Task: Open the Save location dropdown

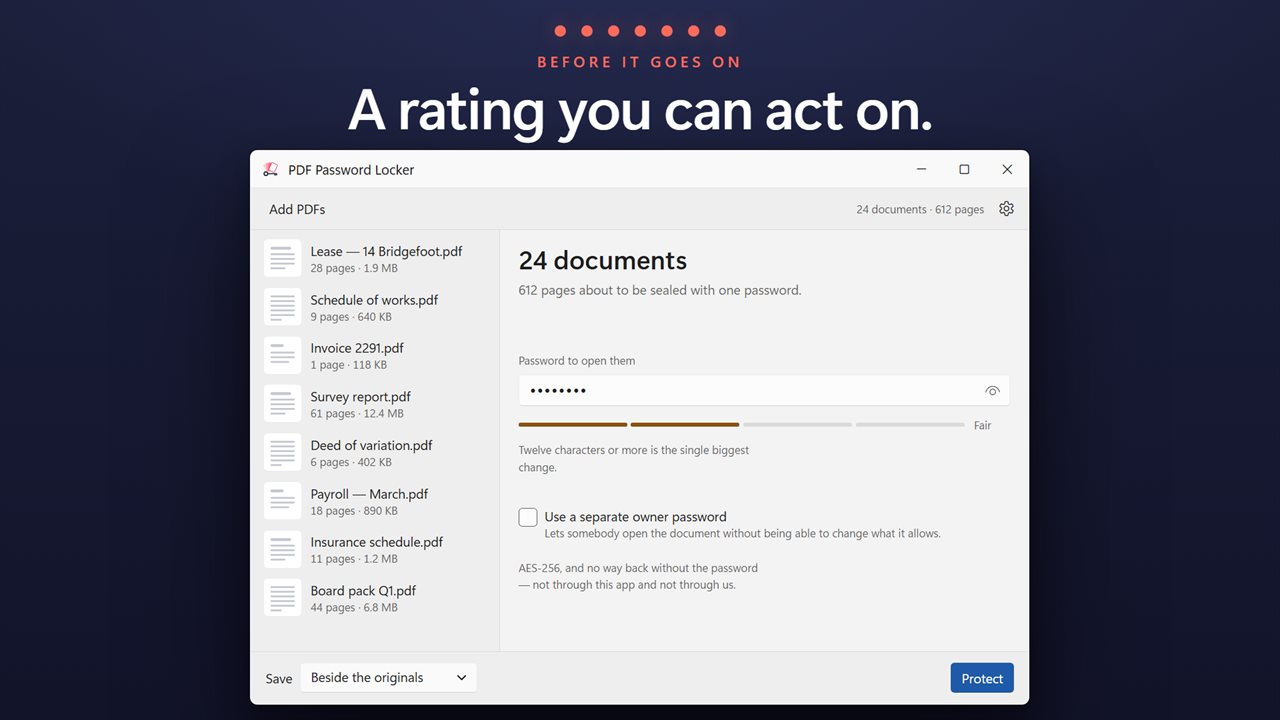Action: click(x=389, y=678)
